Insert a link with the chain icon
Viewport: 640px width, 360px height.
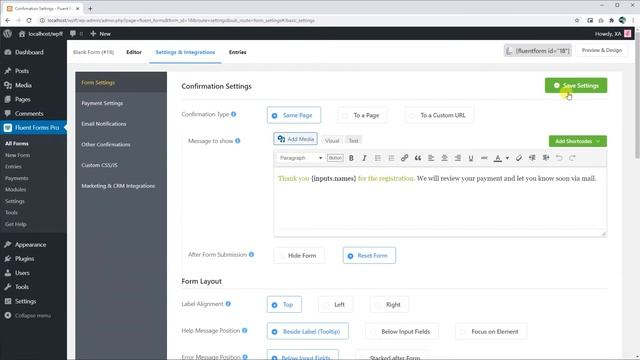pos(404,158)
